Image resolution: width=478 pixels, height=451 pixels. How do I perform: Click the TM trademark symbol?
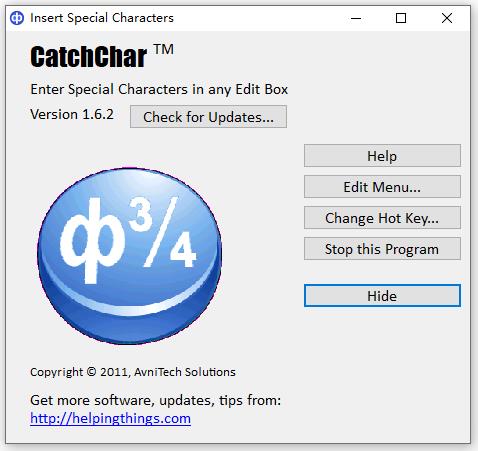pyautogui.click(x=164, y=50)
